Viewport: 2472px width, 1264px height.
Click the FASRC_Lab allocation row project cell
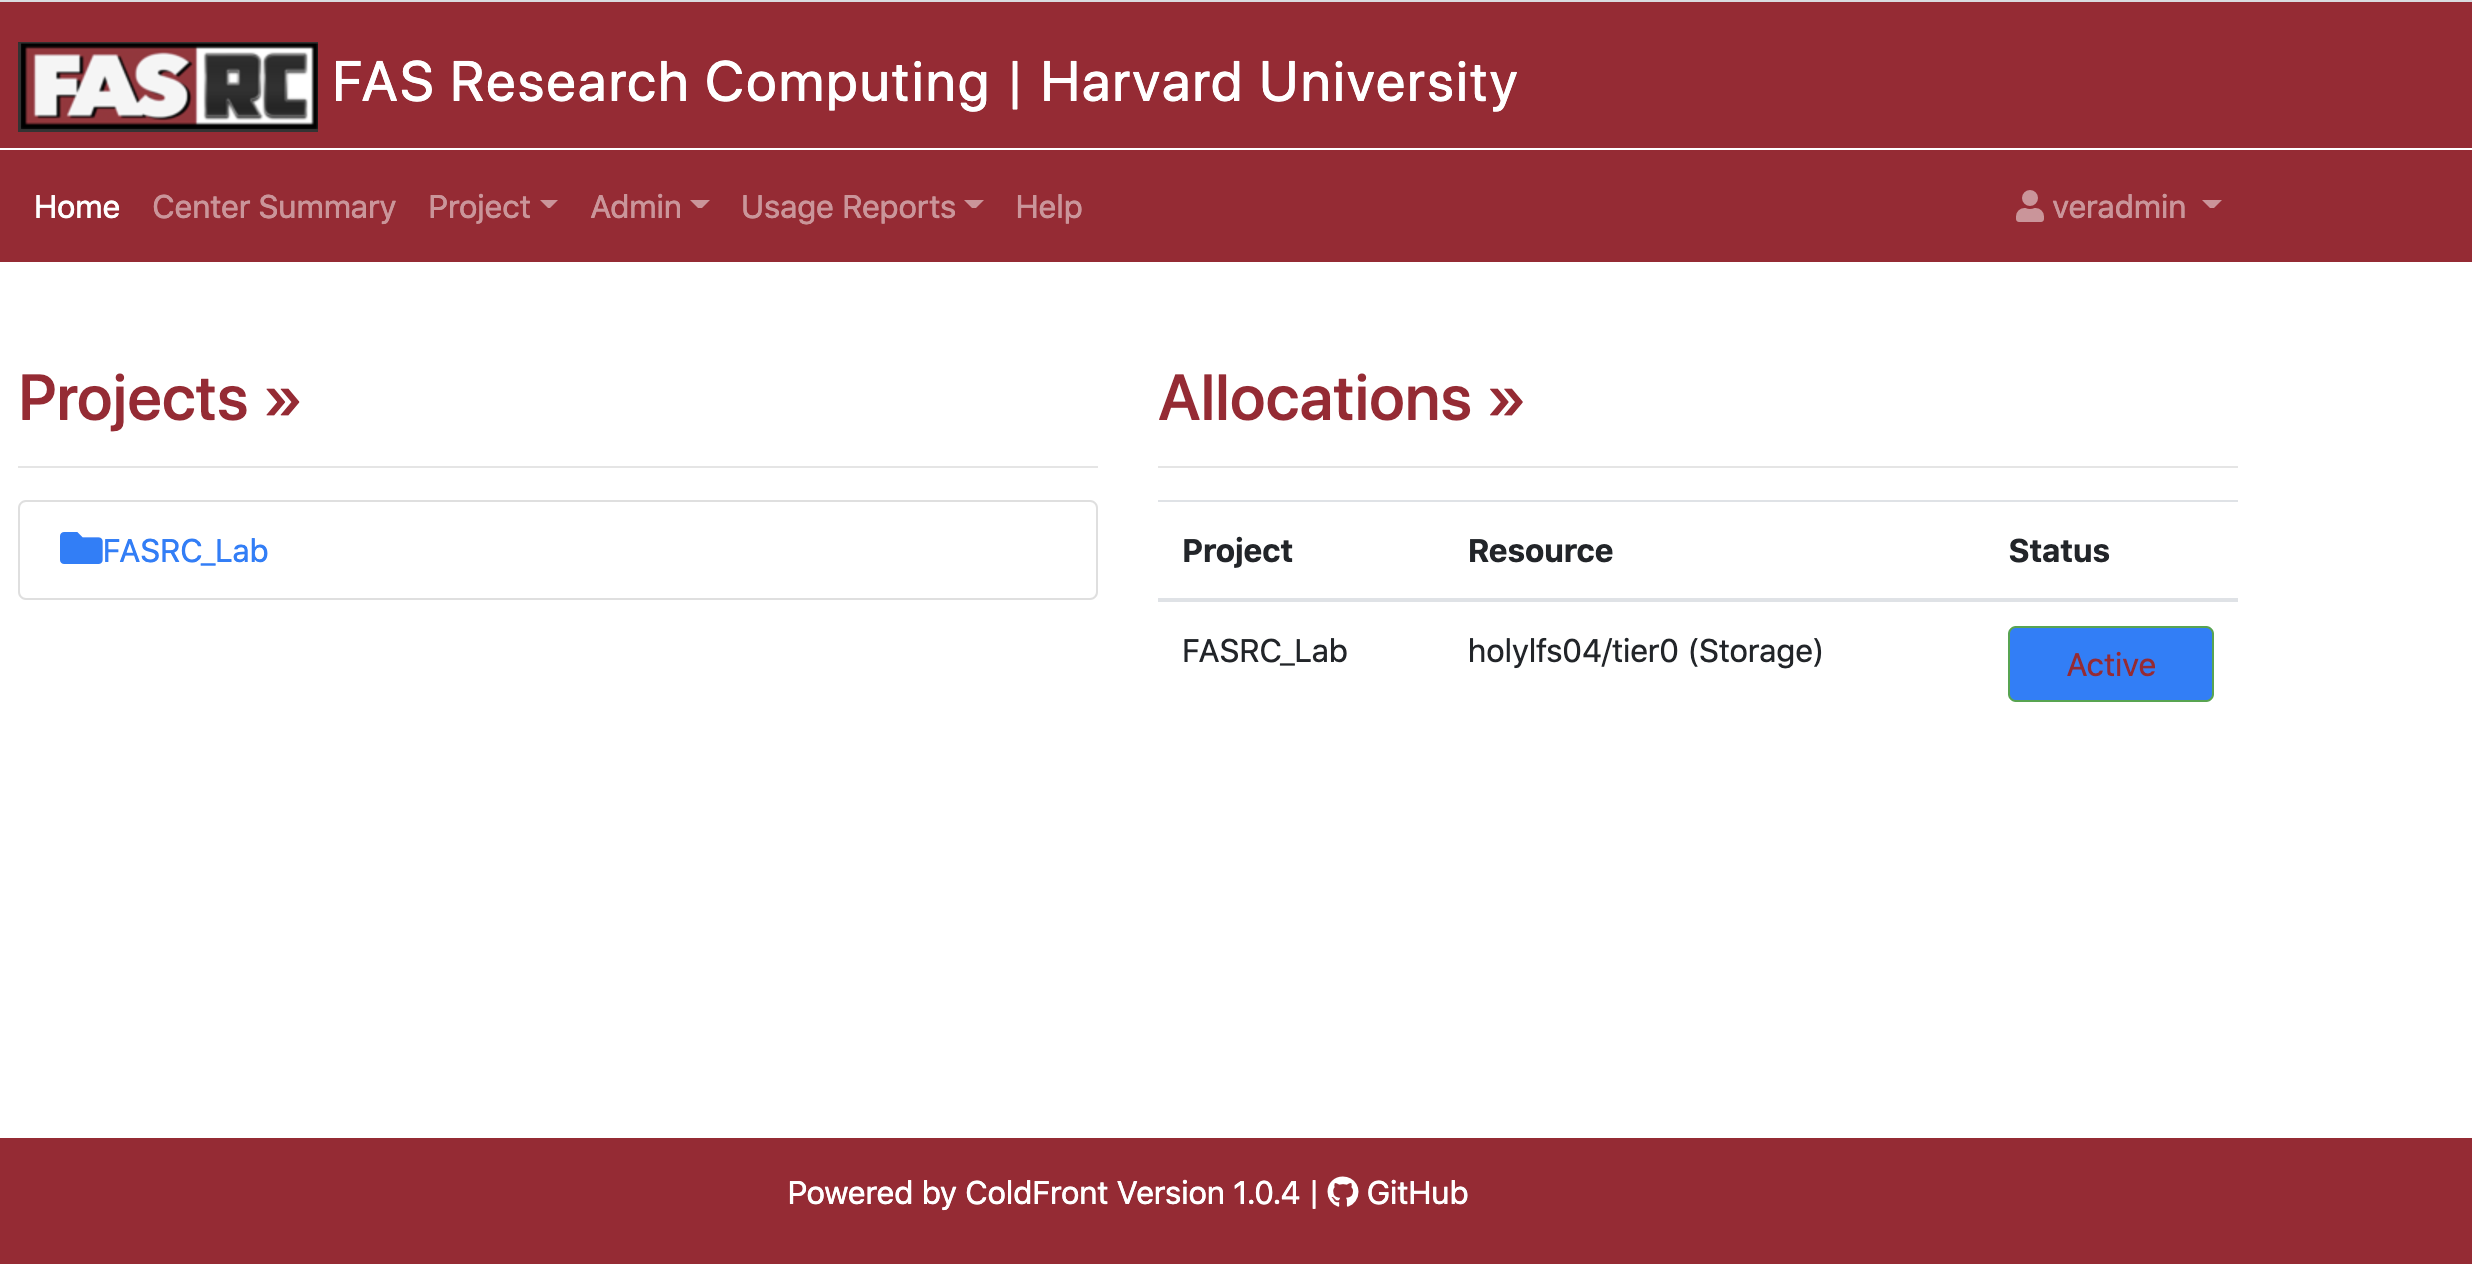coord(1264,651)
